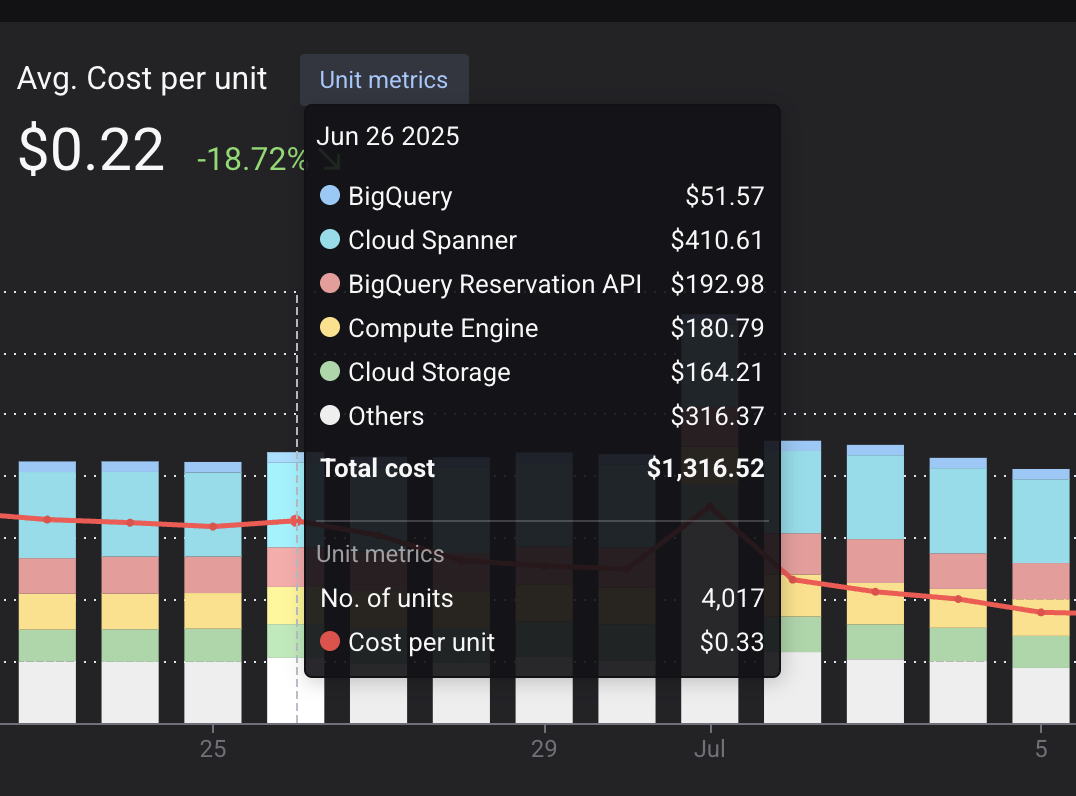Click the No. of units 4,017 value
This screenshot has width=1076, height=796.
(732, 598)
